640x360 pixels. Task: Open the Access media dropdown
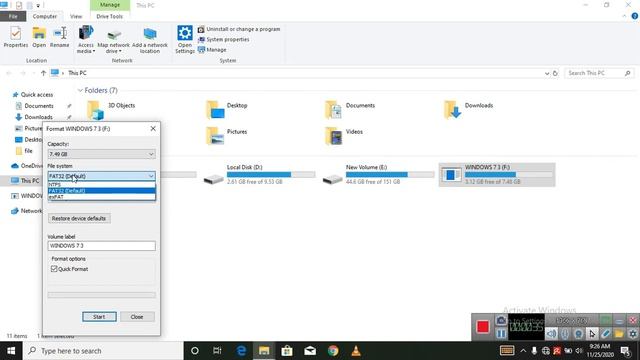(86, 39)
